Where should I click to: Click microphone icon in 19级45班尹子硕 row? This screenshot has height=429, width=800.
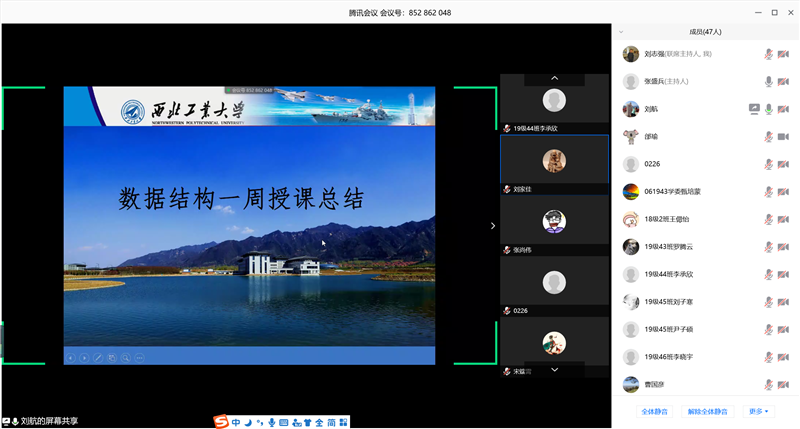[x=768, y=330]
